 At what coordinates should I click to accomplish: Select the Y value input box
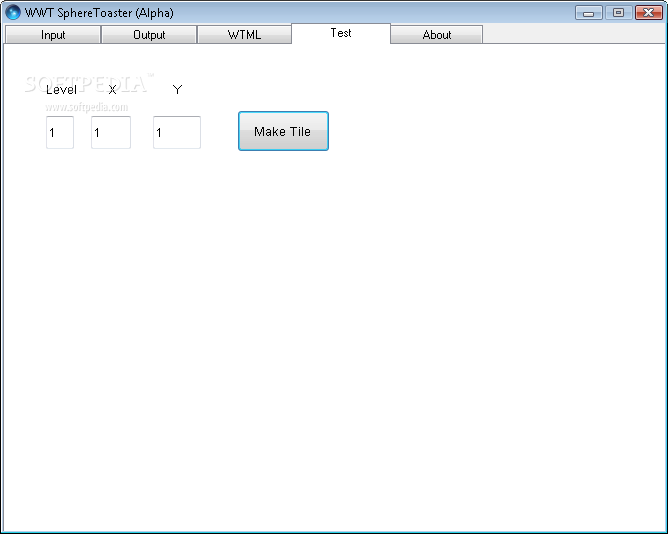(x=177, y=133)
